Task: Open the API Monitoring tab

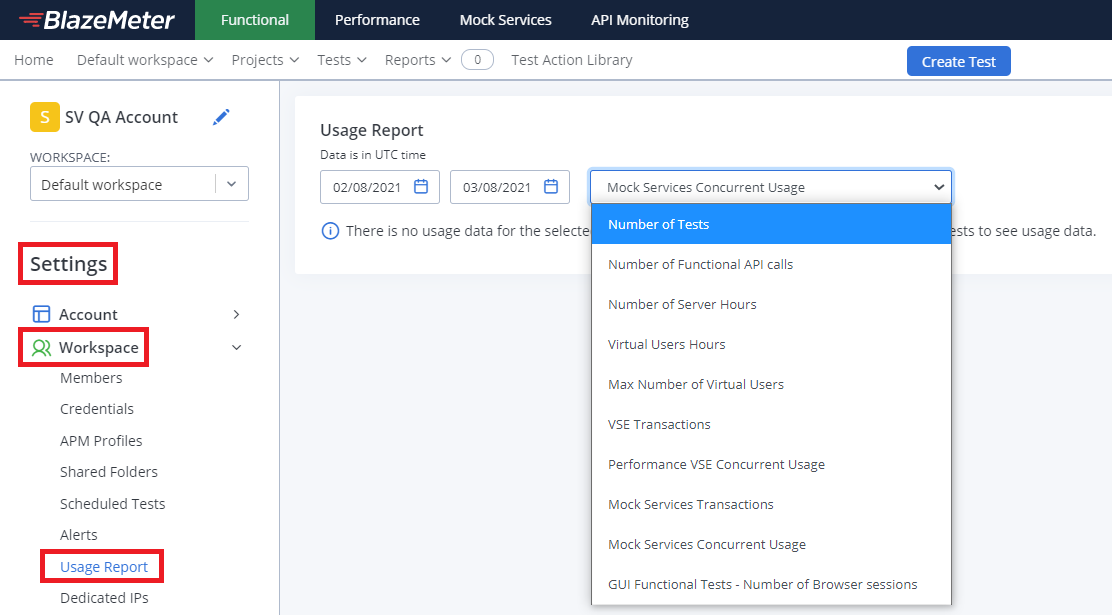Action: point(640,20)
